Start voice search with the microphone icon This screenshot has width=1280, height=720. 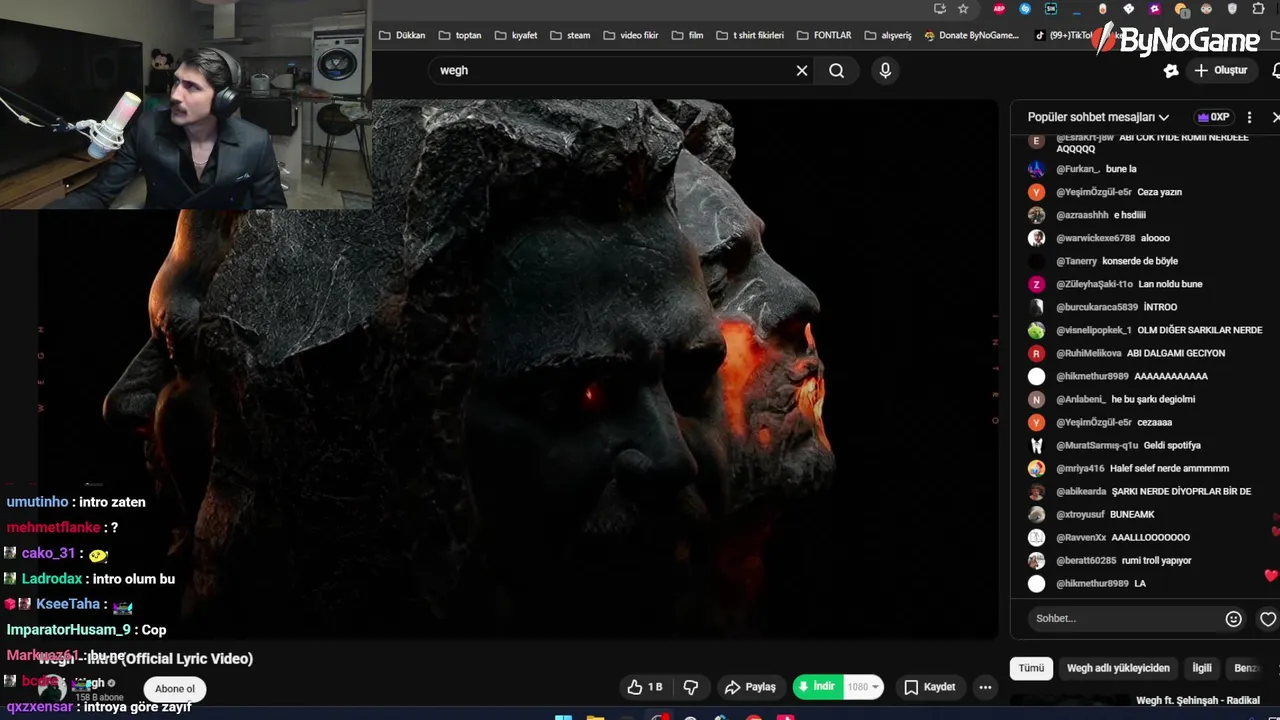pyautogui.click(x=885, y=70)
